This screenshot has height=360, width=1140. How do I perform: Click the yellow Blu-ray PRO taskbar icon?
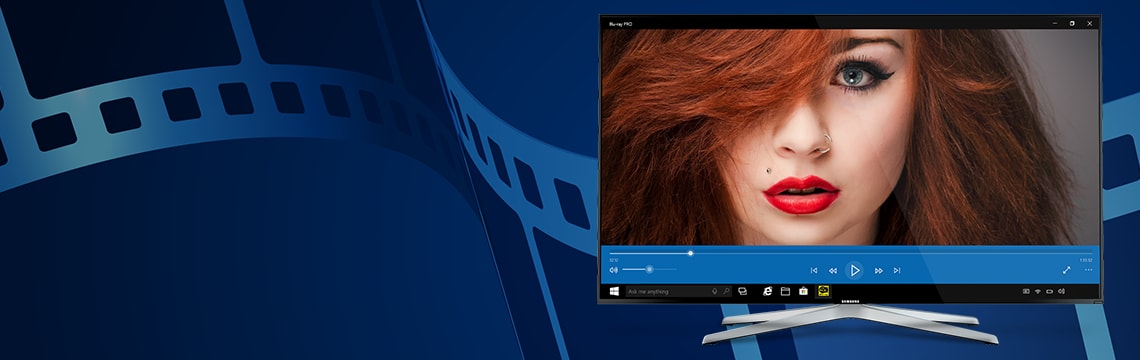(x=824, y=291)
